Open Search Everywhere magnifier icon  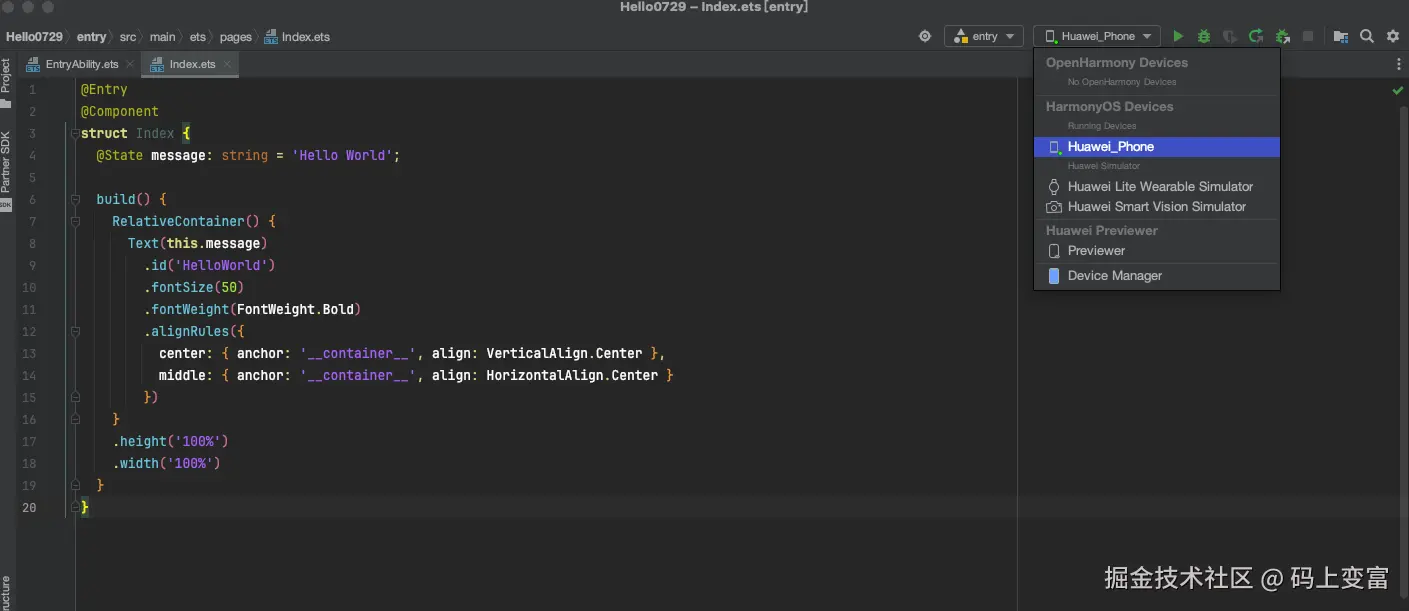tap(1367, 36)
